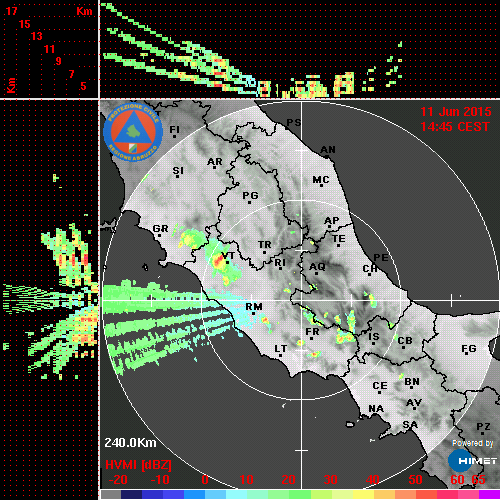Screen dimensions: 500x500
Task: Select the FG city label
Action: [x=469, y=349]
